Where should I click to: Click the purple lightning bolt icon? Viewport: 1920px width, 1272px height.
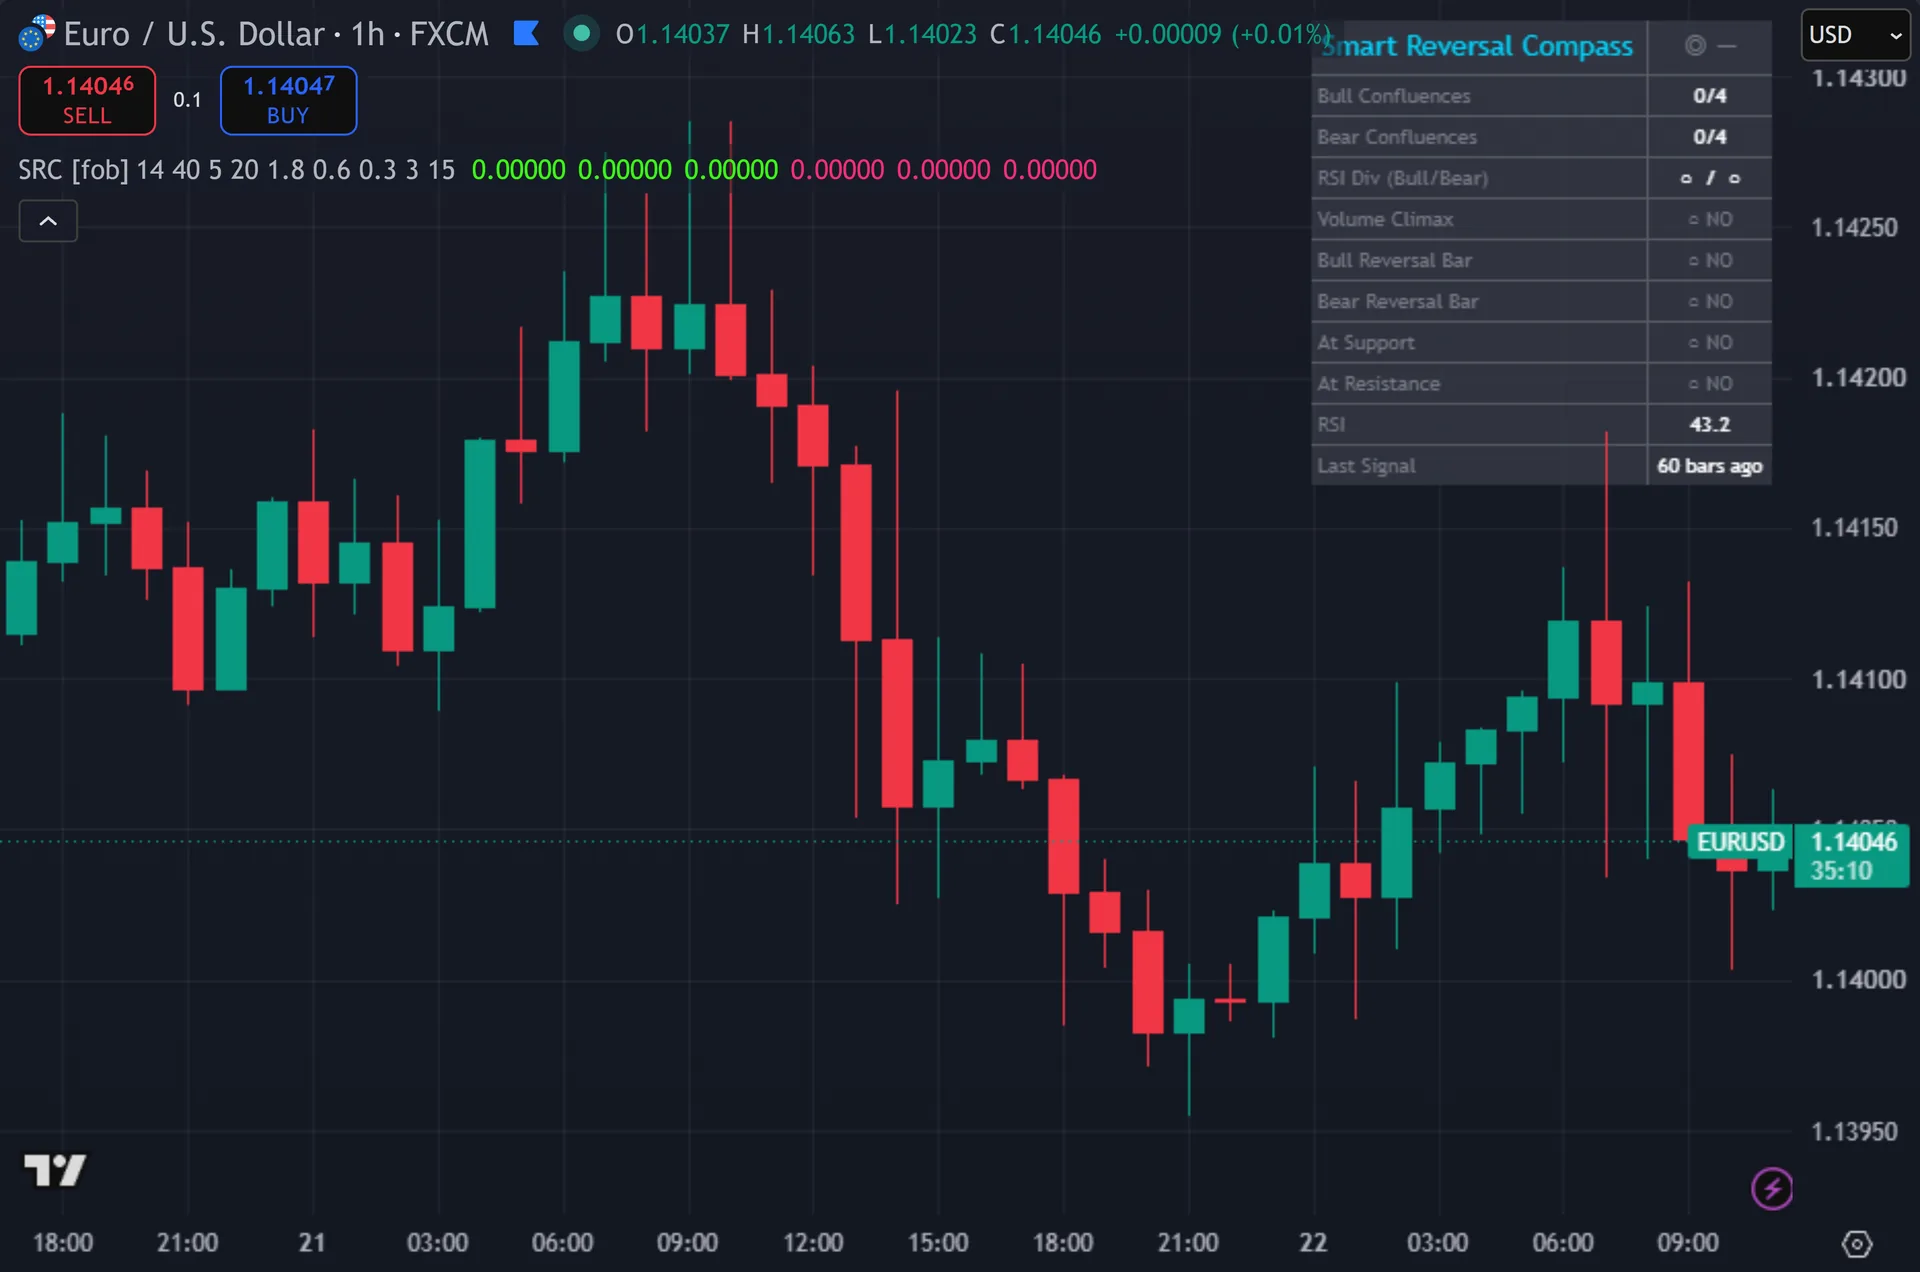pyautogui.click(x=1772, y=1189)
